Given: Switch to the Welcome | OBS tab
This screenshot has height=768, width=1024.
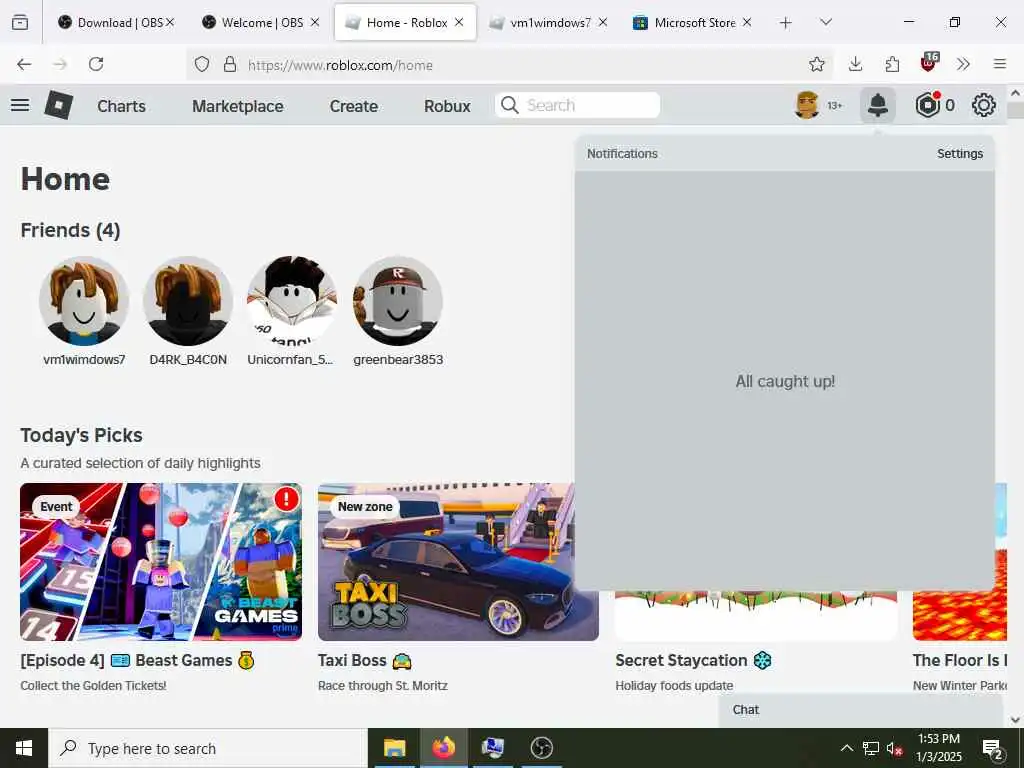Looking at the screenshot, I should point(259,23).
